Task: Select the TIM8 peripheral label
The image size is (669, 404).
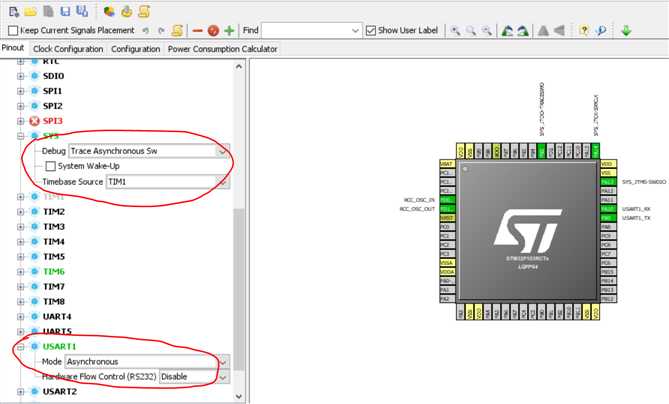Action: click(54, 302)
